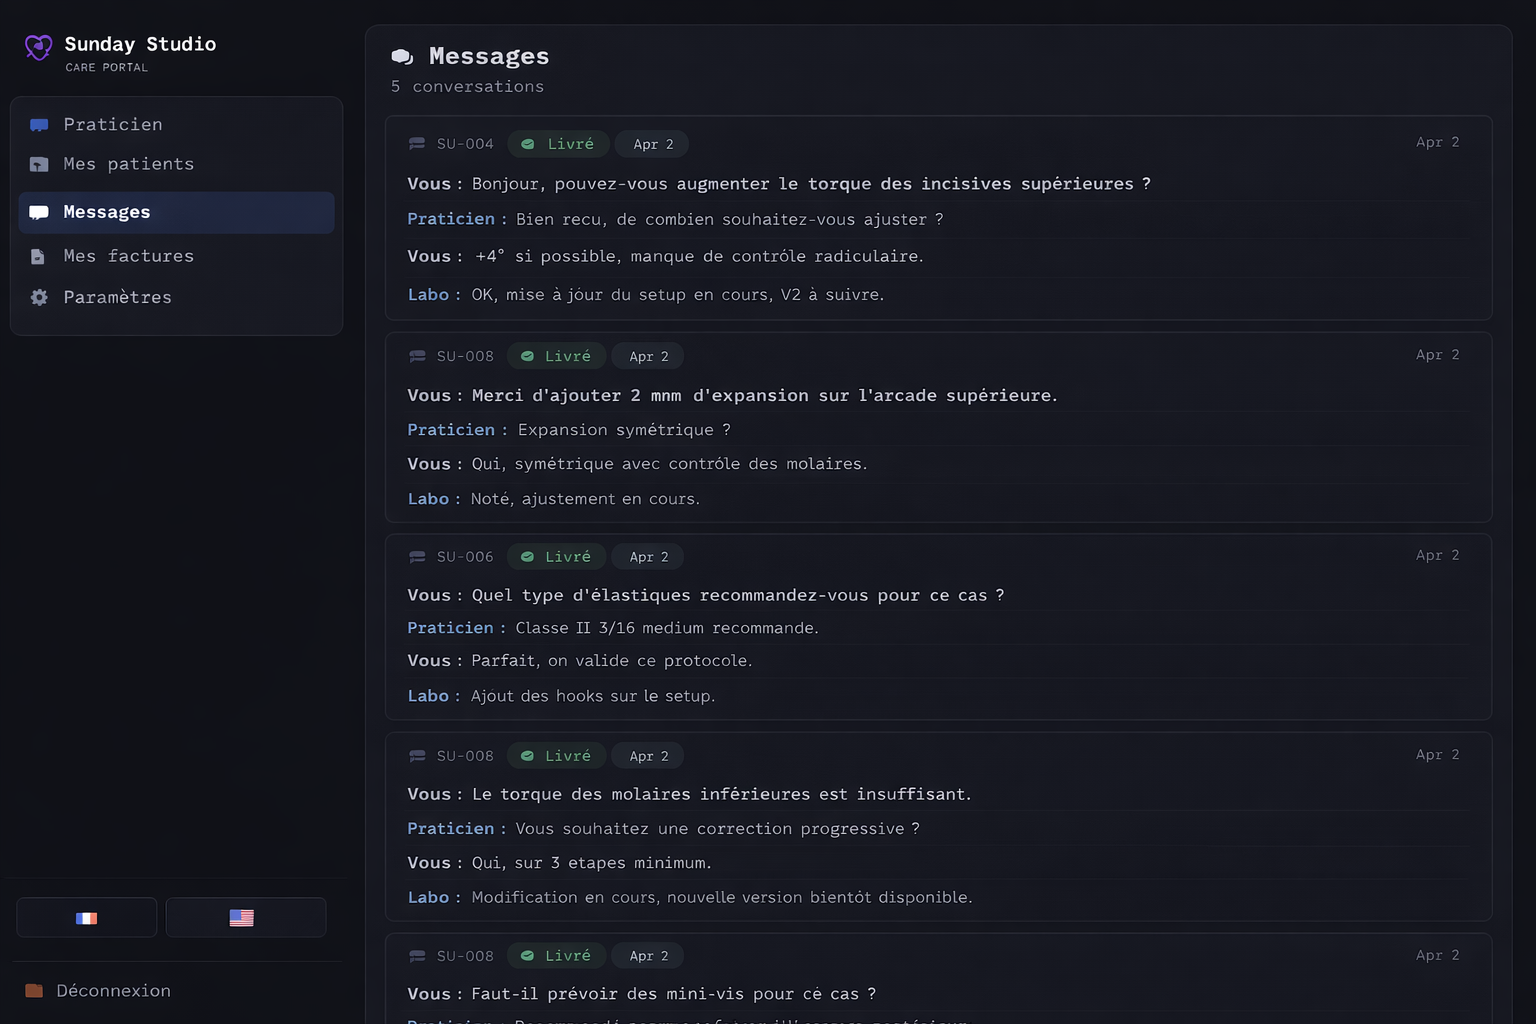The image size is (1536, 1024).
Task: Click the 'Messages' page heading
Action: click(x=489, y=57)
